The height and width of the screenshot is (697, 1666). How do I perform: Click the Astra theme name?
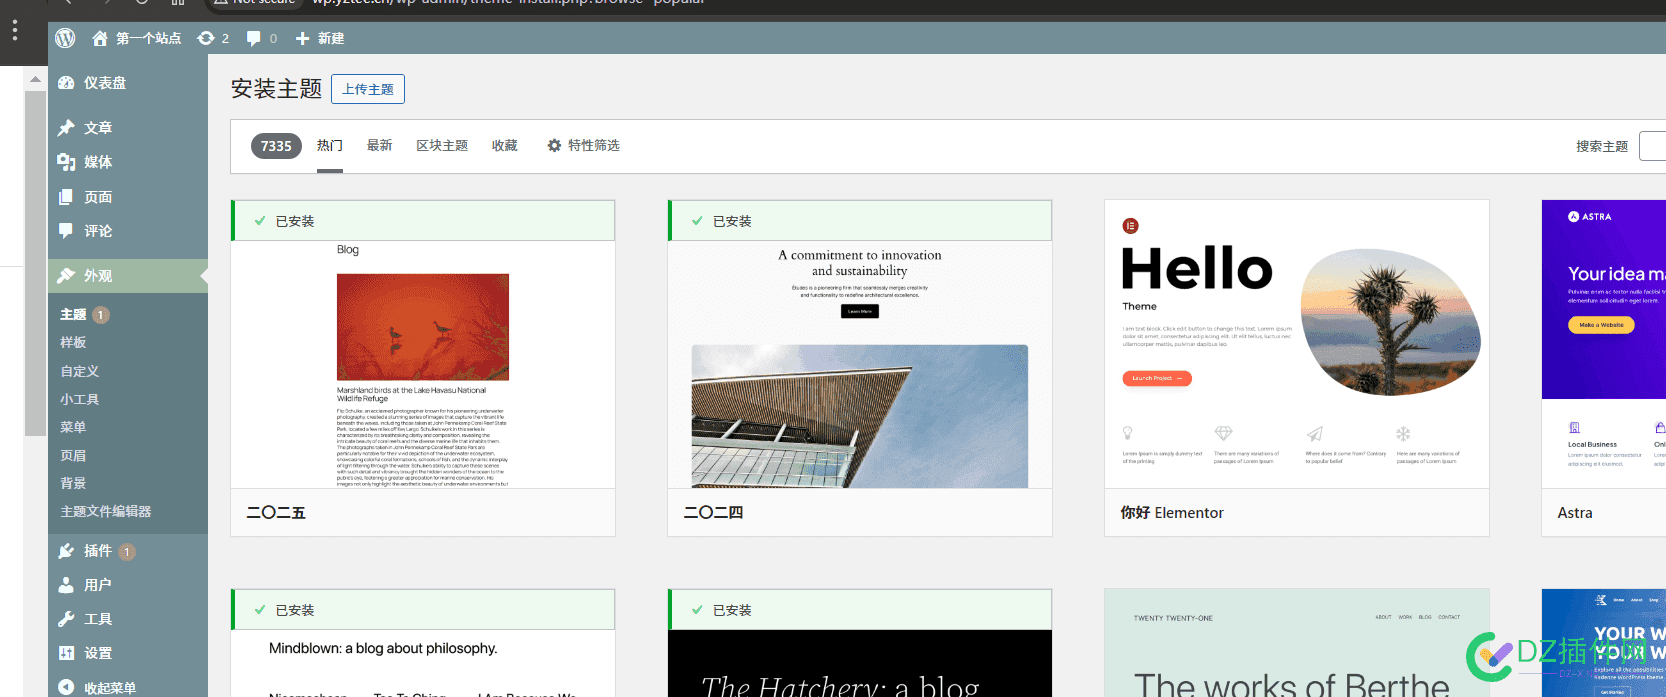(1575, 513)
